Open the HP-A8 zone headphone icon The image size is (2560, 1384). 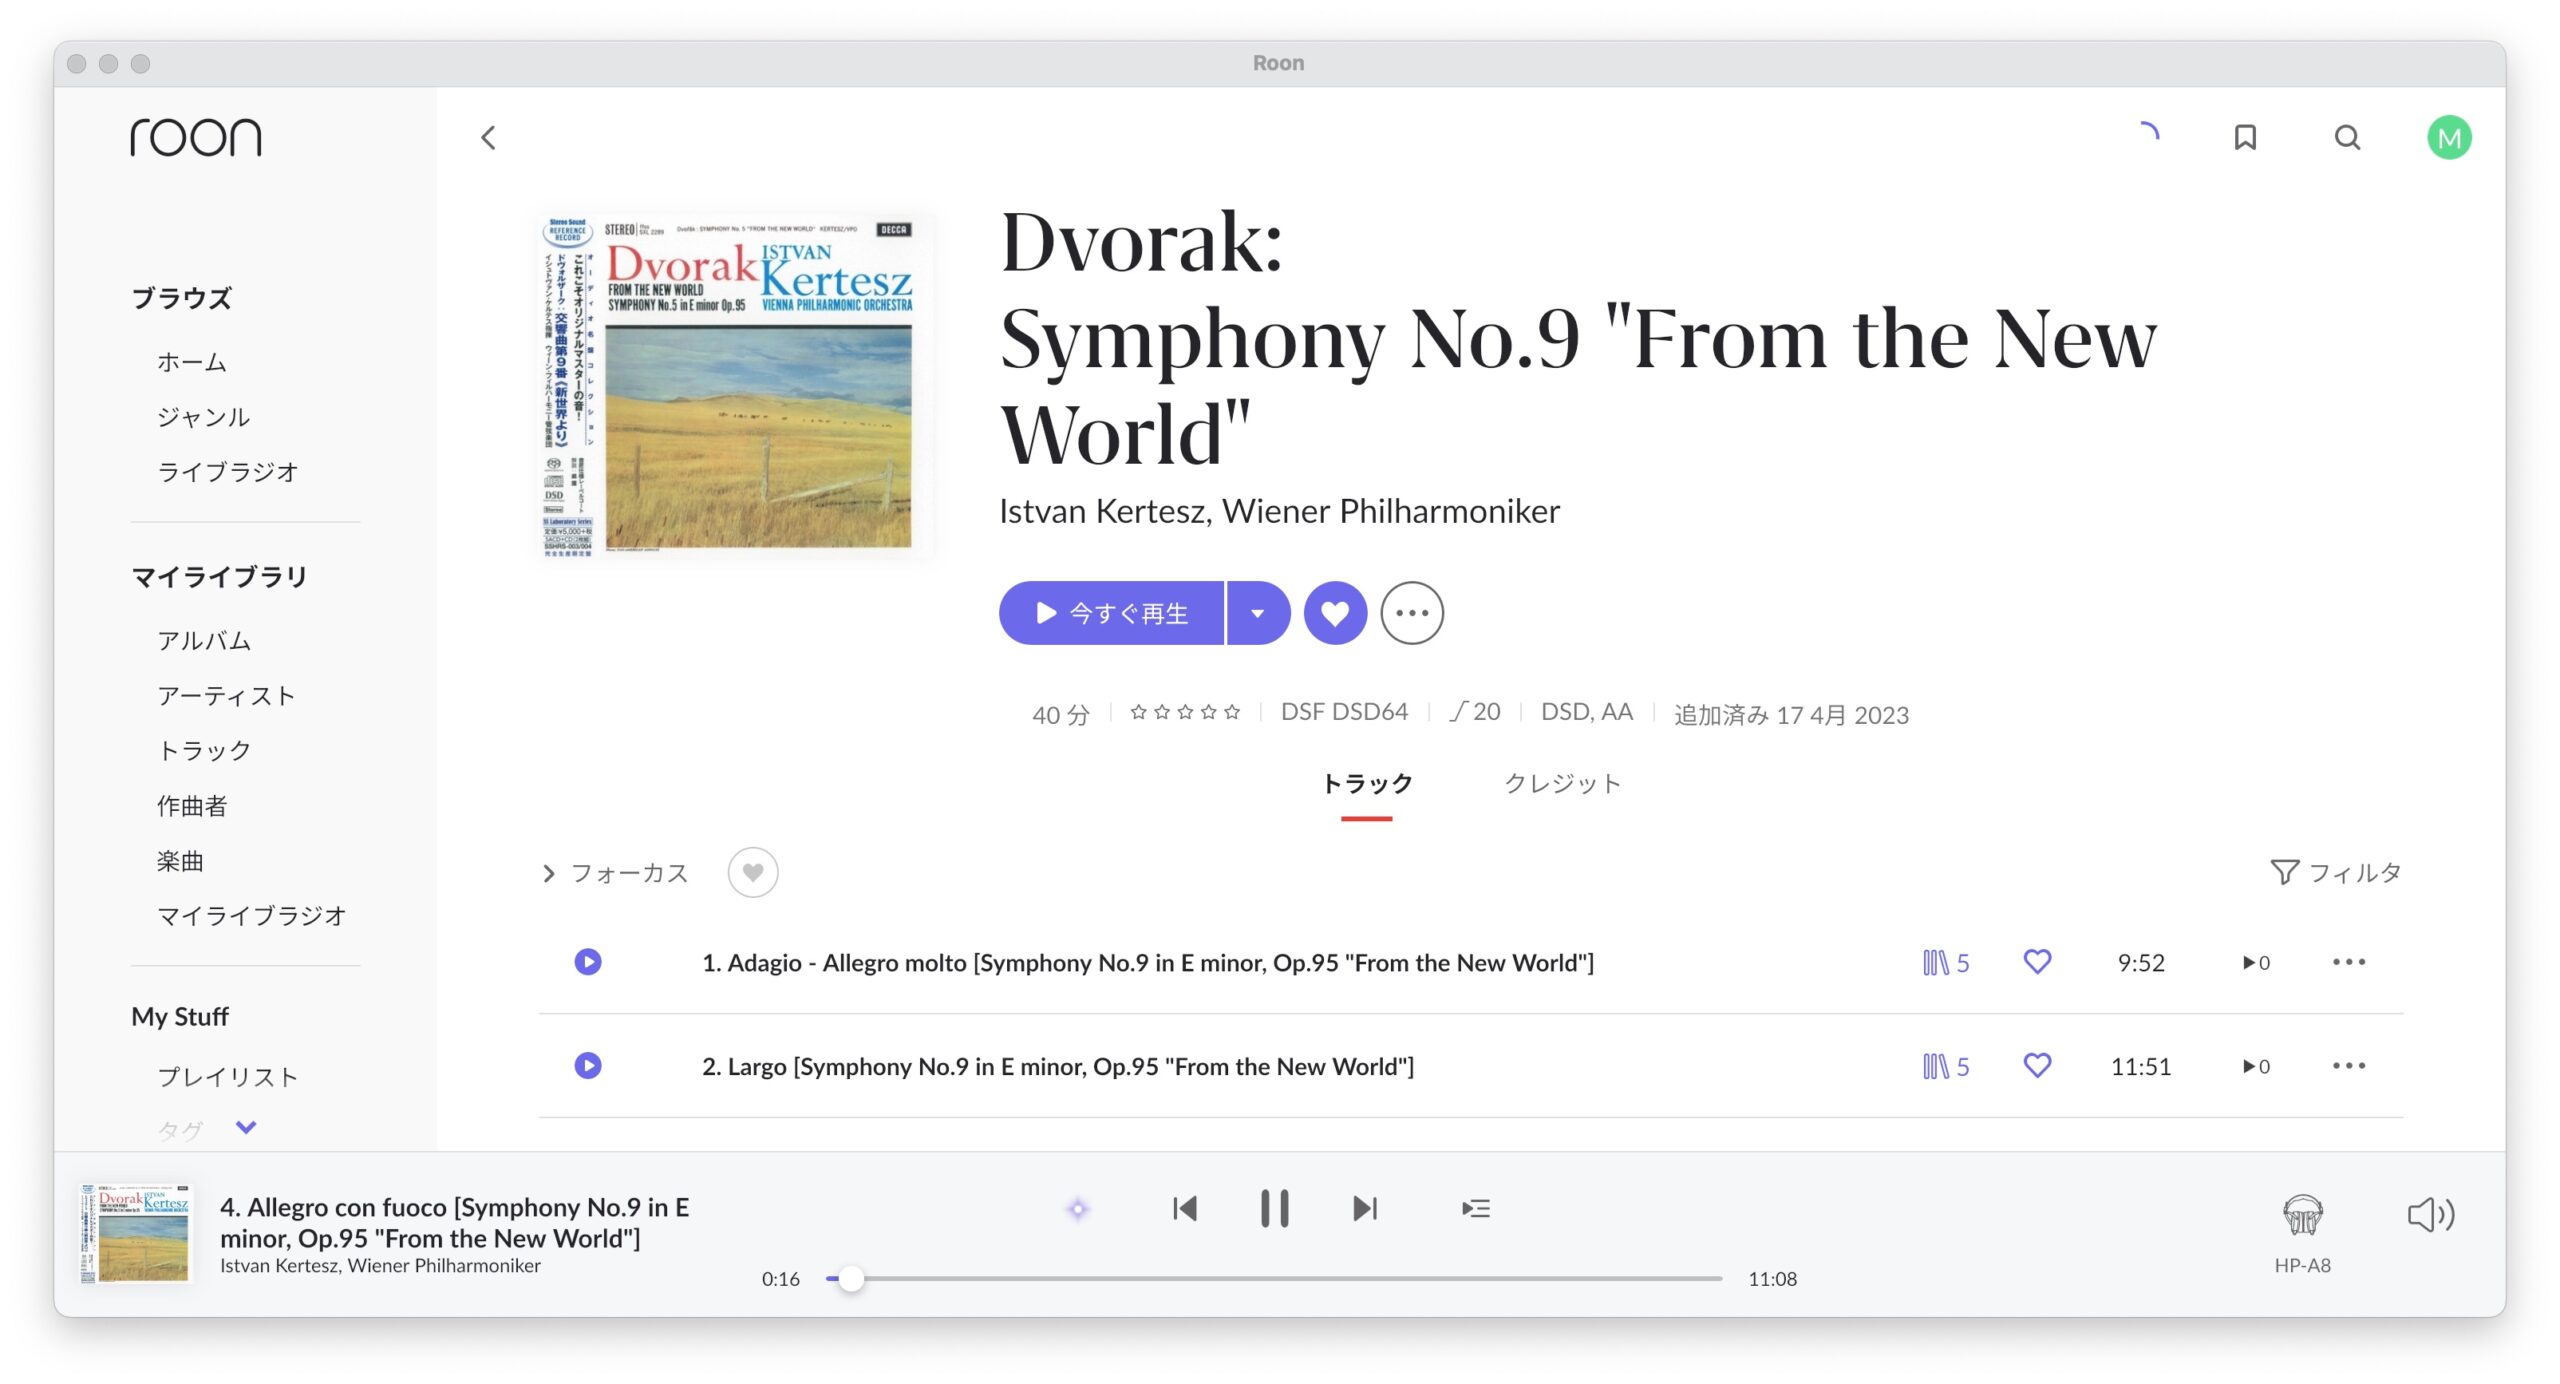tap(2303, 1215)
